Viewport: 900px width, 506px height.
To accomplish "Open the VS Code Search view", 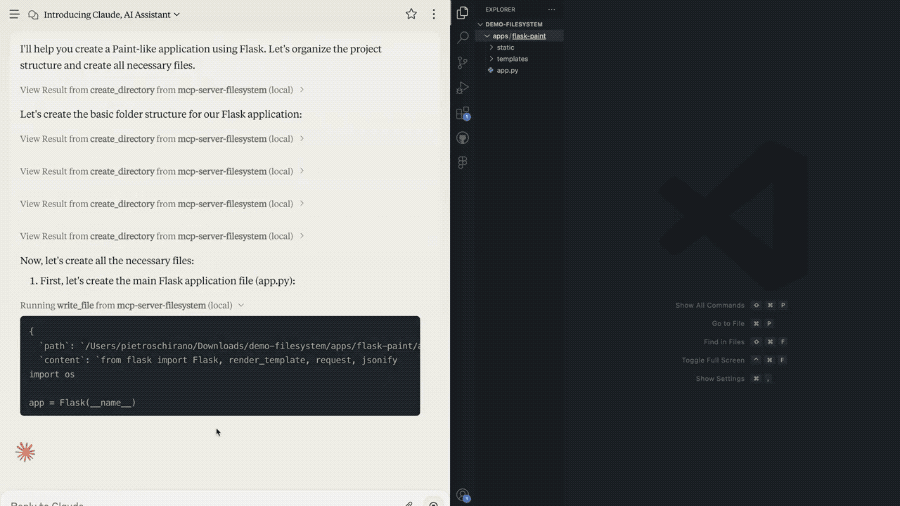I will tap(463, 38).
